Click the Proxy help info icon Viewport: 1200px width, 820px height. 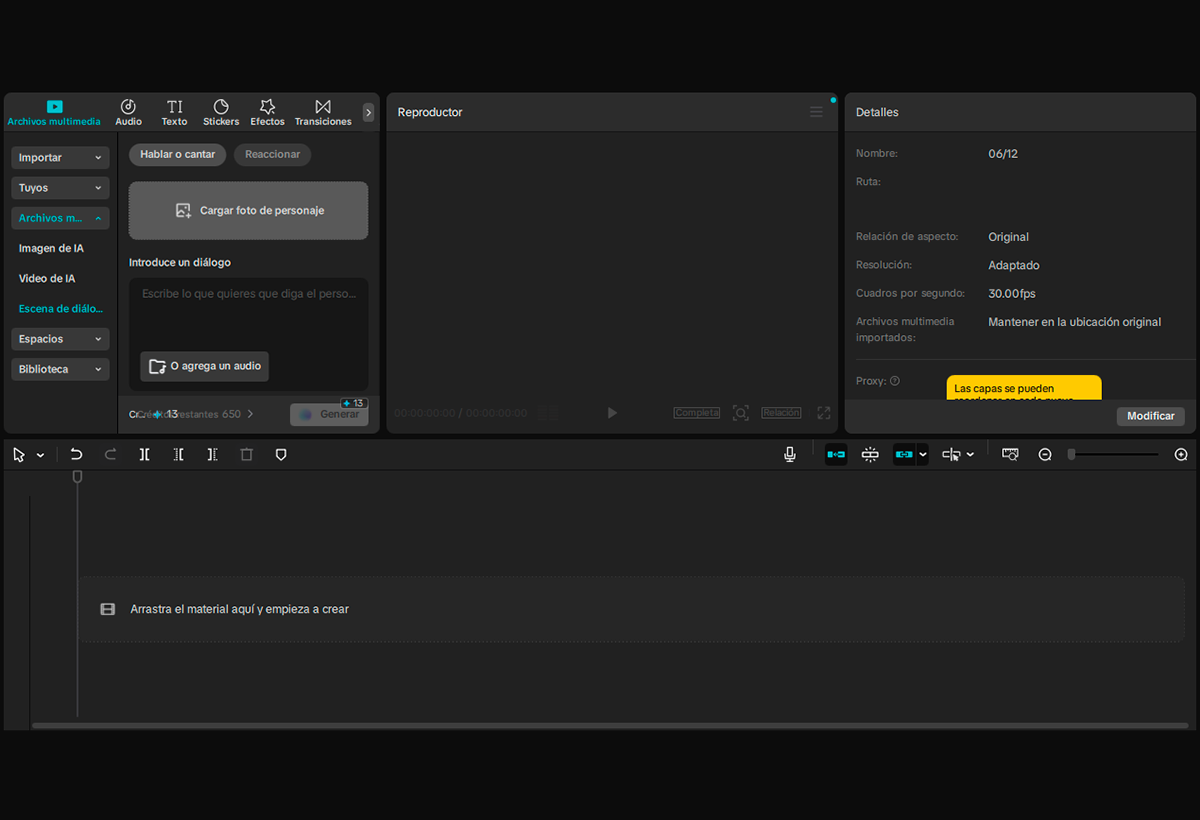895,381
